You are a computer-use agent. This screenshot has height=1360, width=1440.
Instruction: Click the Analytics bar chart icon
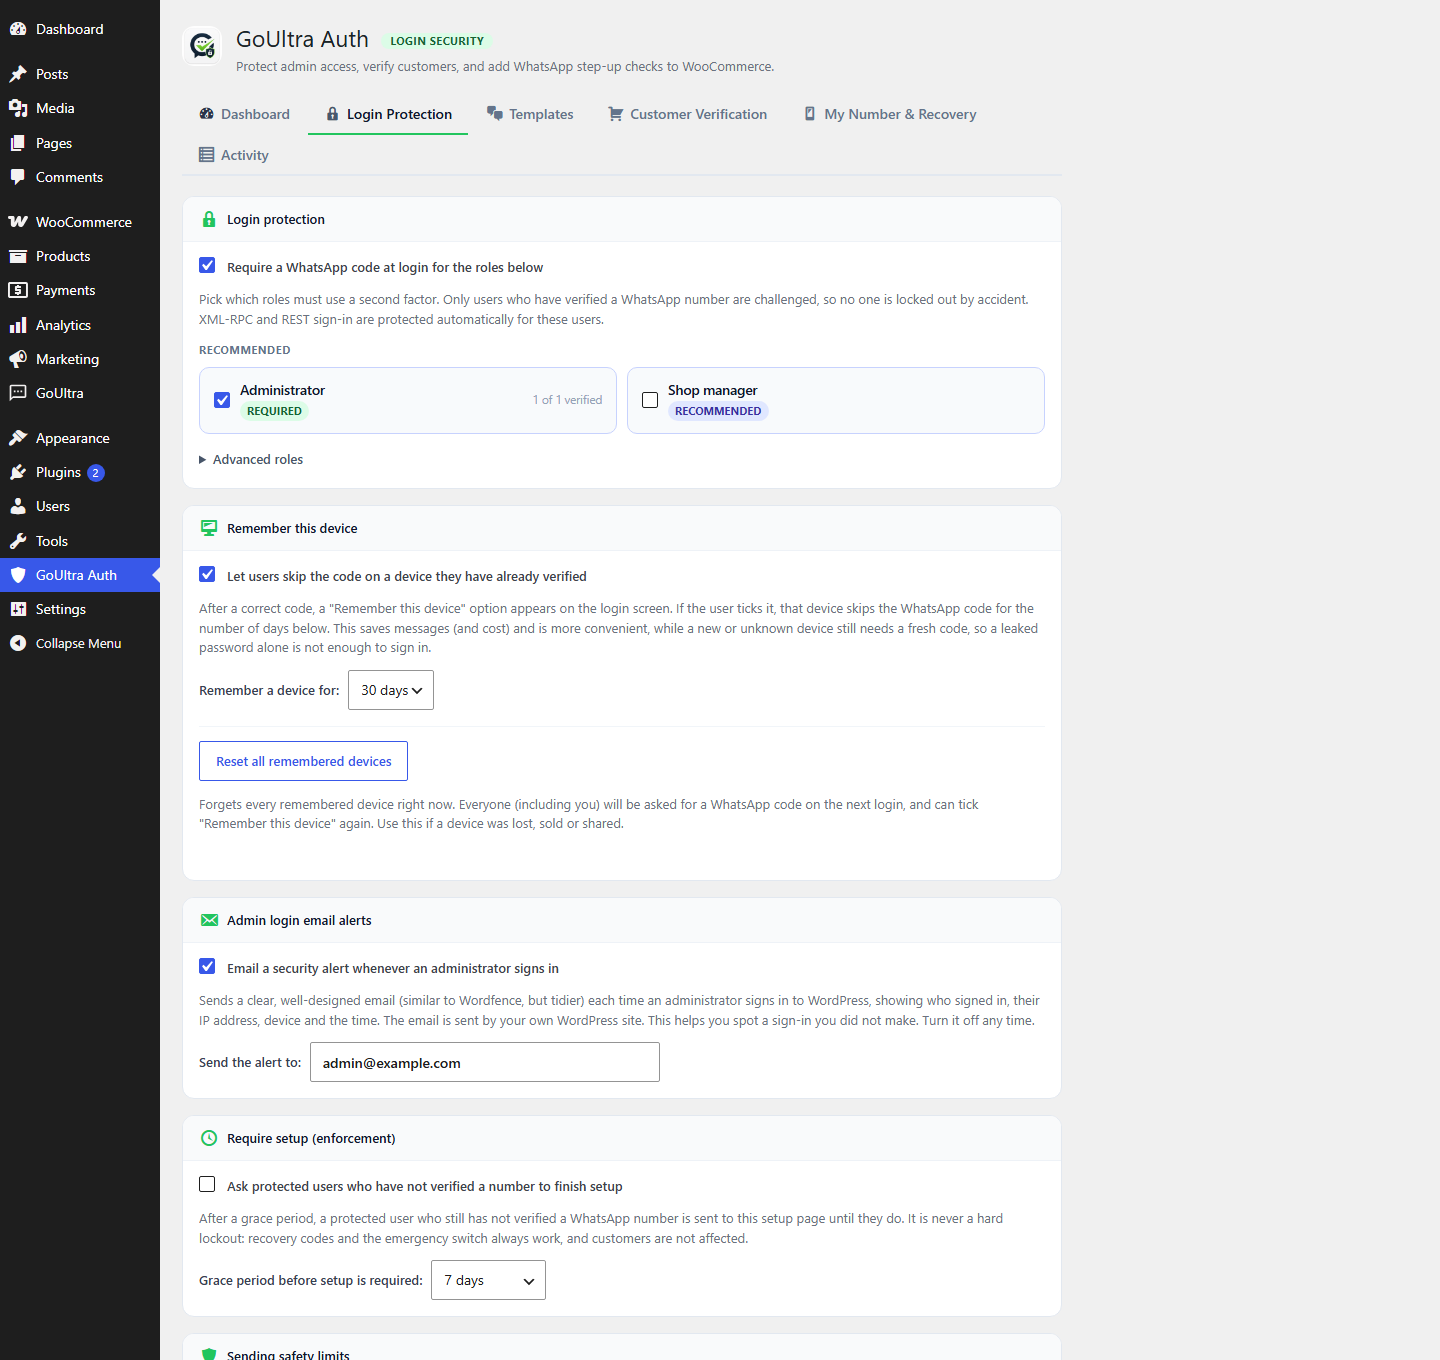(18, 325)
